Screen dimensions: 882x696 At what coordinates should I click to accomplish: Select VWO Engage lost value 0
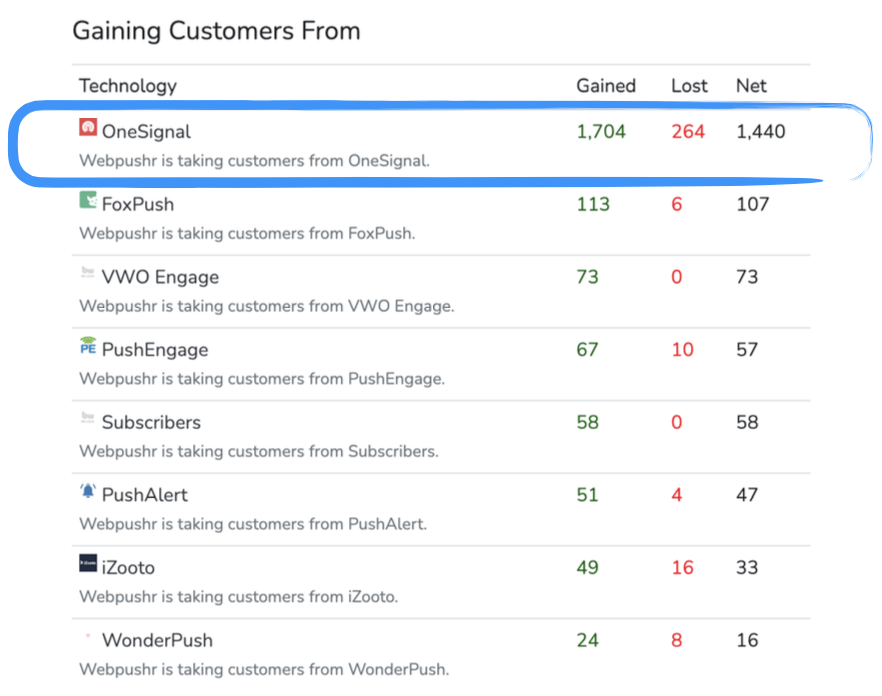[x=677, y=277]
